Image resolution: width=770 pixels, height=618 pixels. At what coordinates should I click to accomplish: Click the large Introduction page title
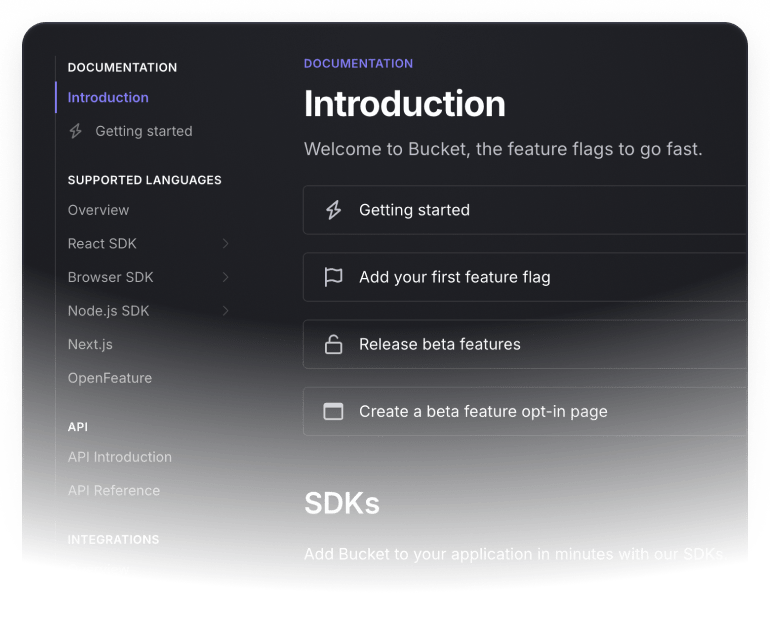coord(405,104)
